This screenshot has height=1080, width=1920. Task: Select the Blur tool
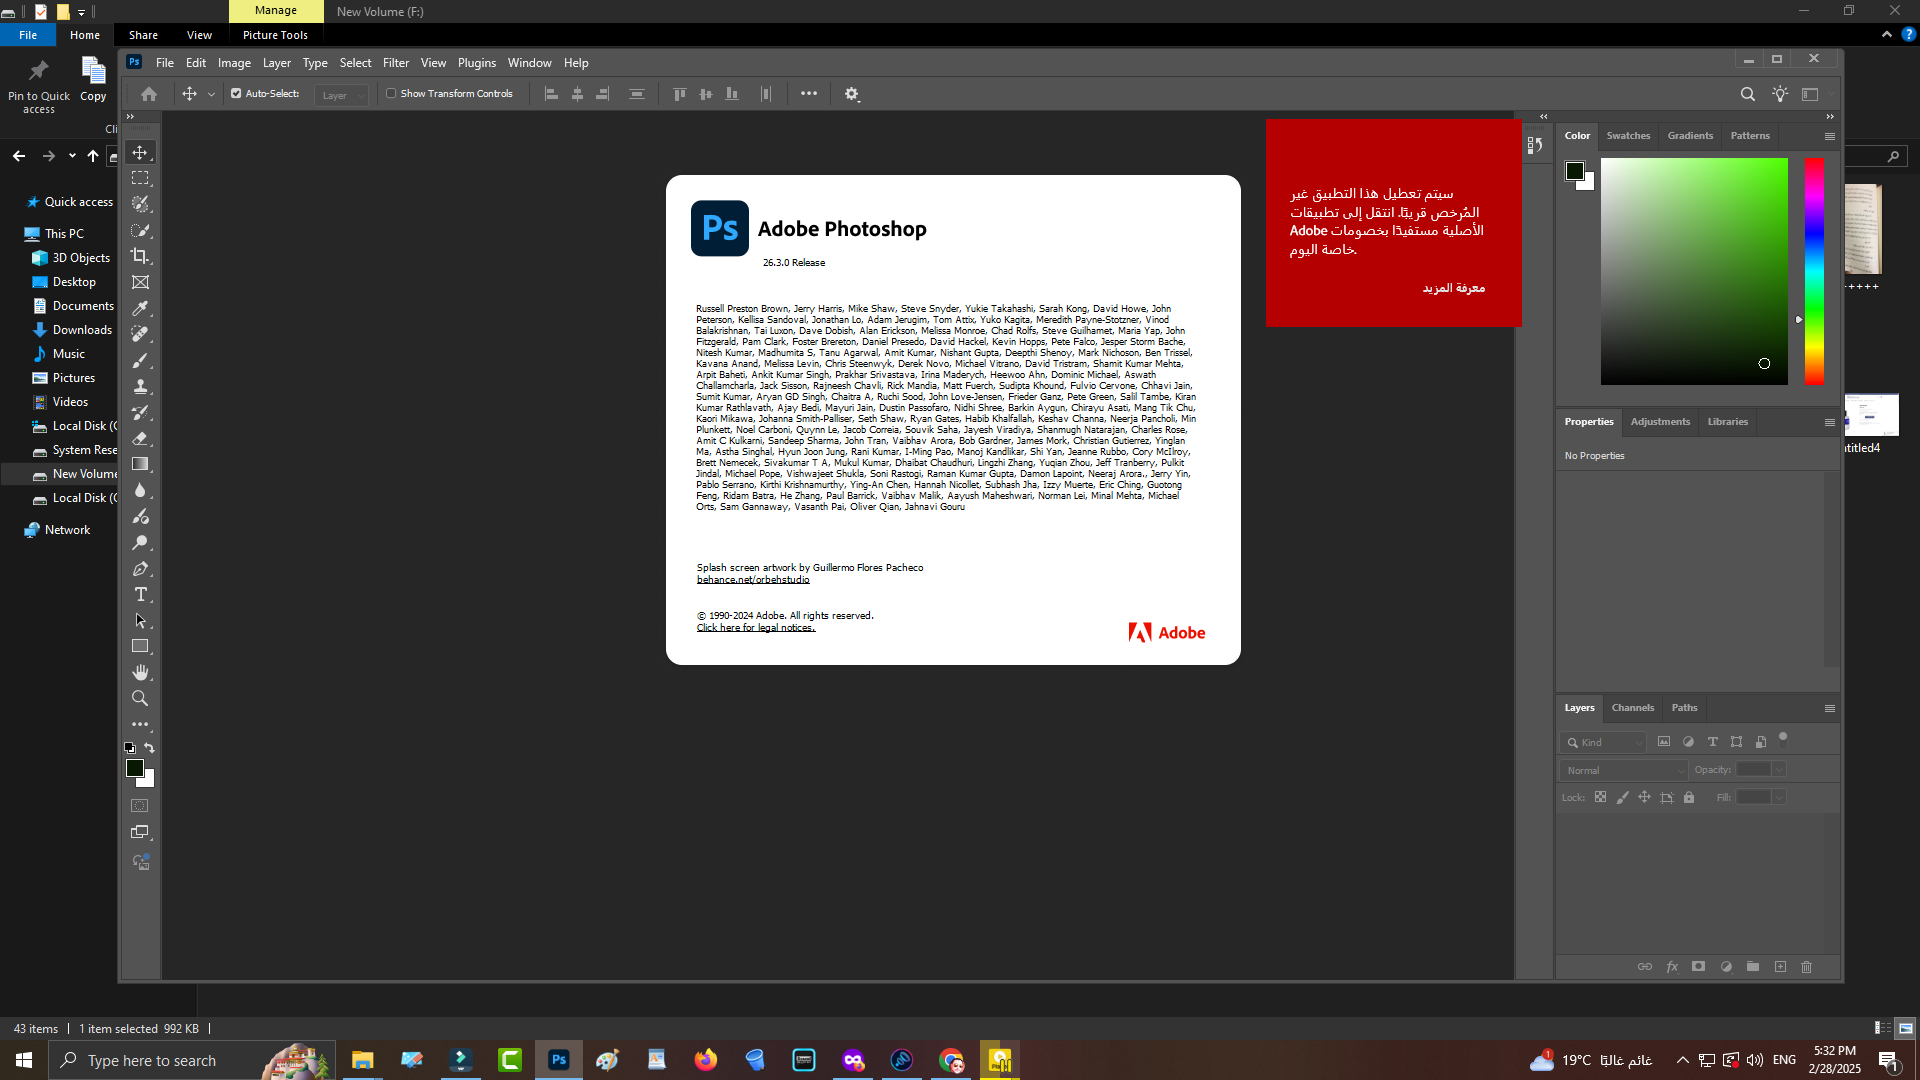pos(140,490)
